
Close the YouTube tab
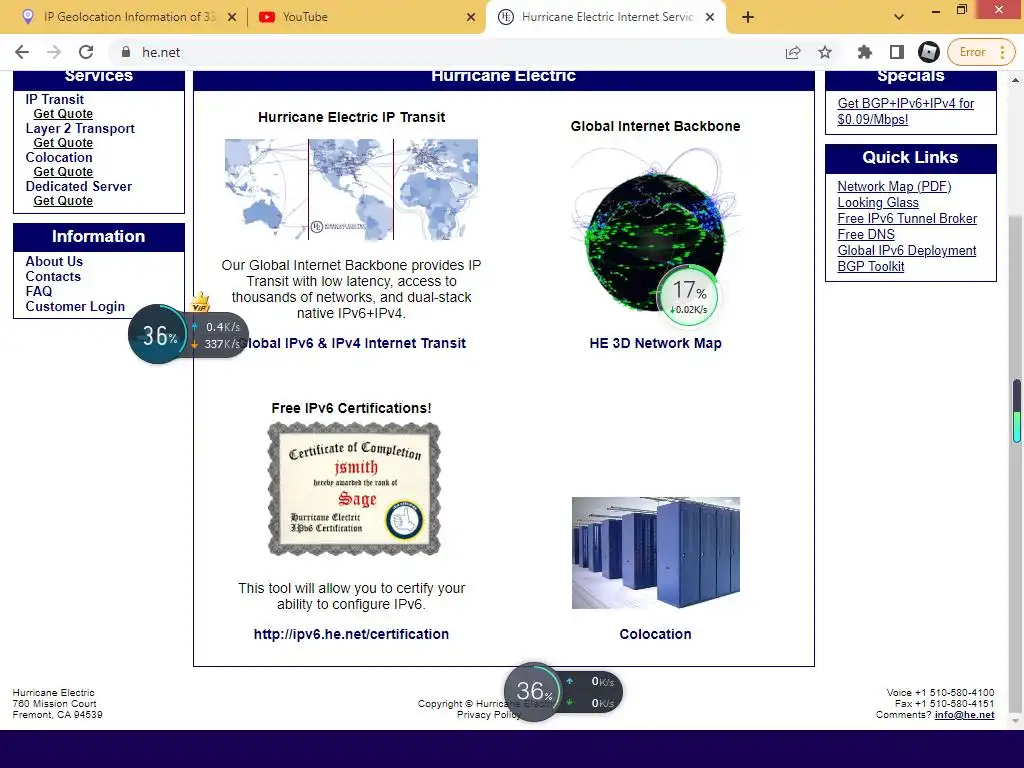[471, 17]
